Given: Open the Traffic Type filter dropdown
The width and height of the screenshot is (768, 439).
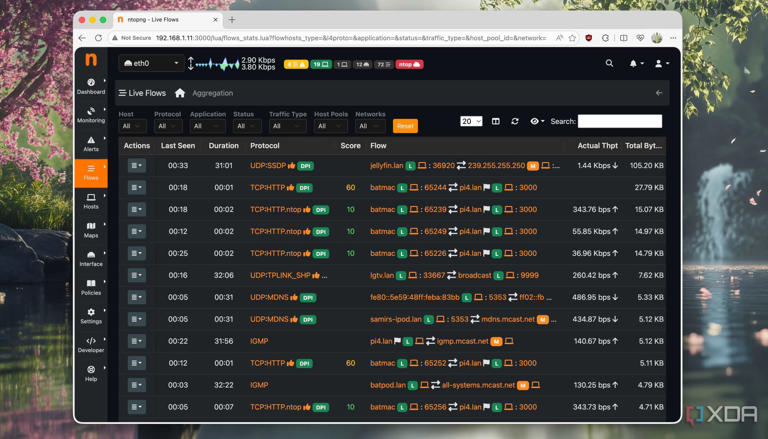Looking at the screenshot, I should (288, 126).
